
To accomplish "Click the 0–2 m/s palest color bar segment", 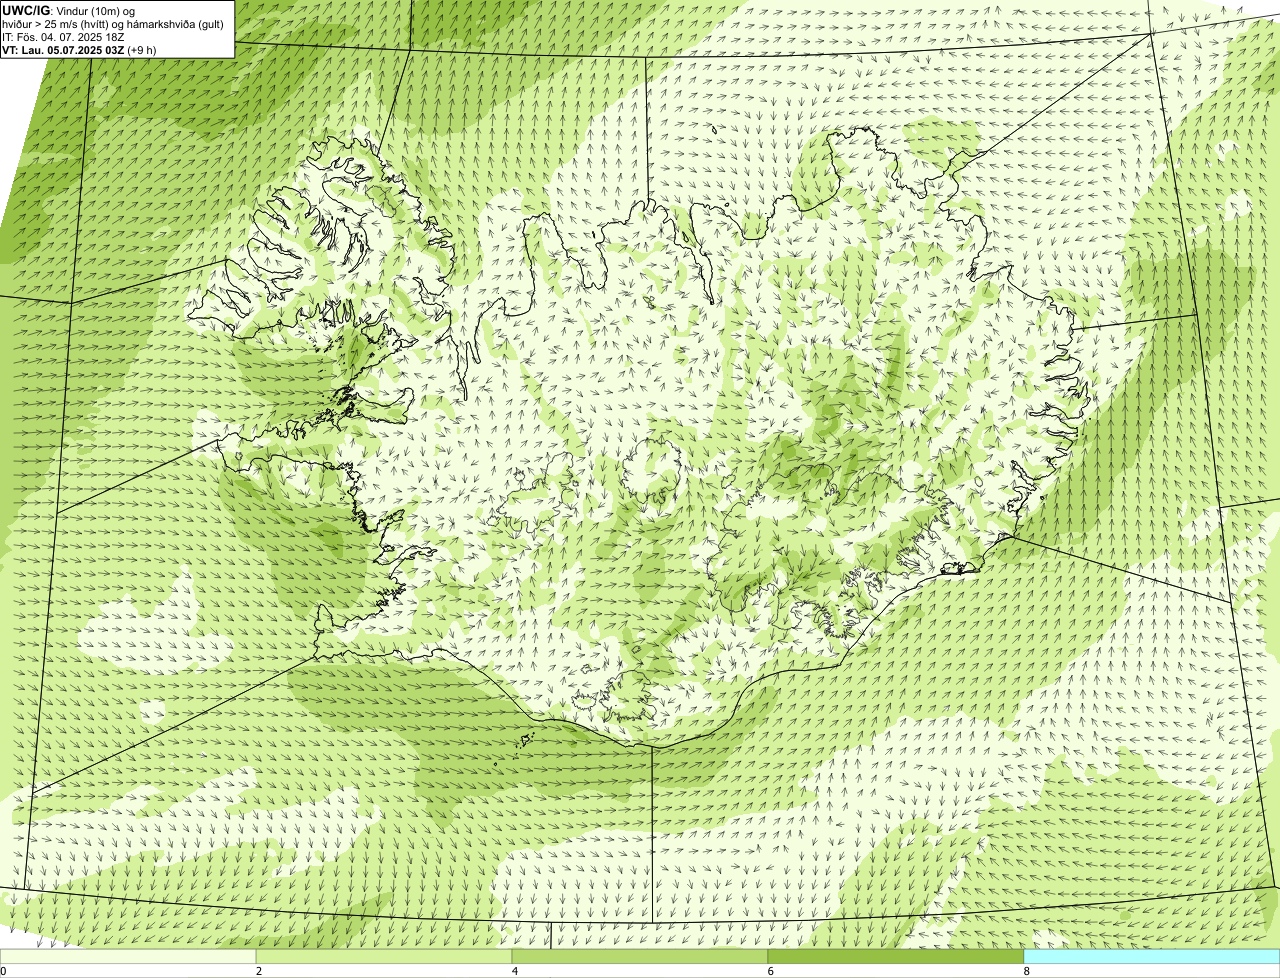I will click(128, 957).
